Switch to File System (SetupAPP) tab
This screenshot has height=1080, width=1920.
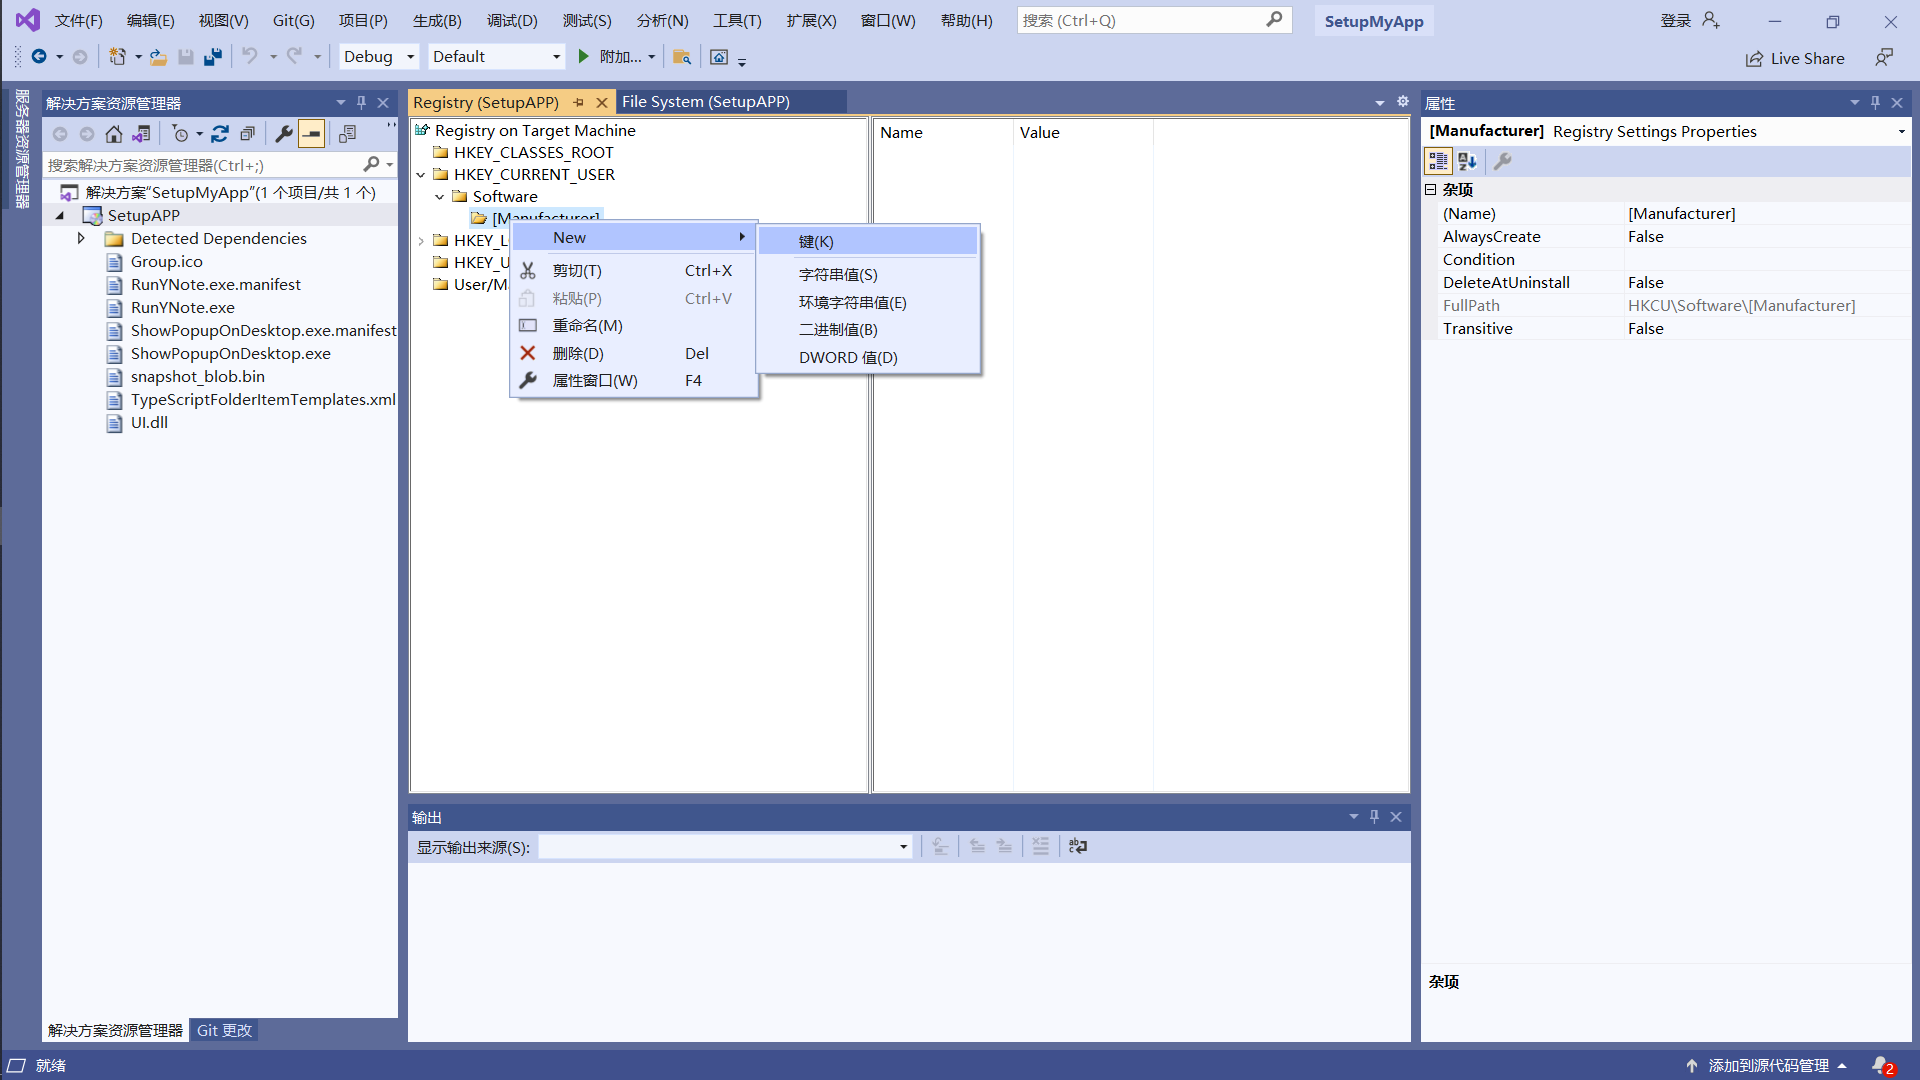(x=706, y=102)
